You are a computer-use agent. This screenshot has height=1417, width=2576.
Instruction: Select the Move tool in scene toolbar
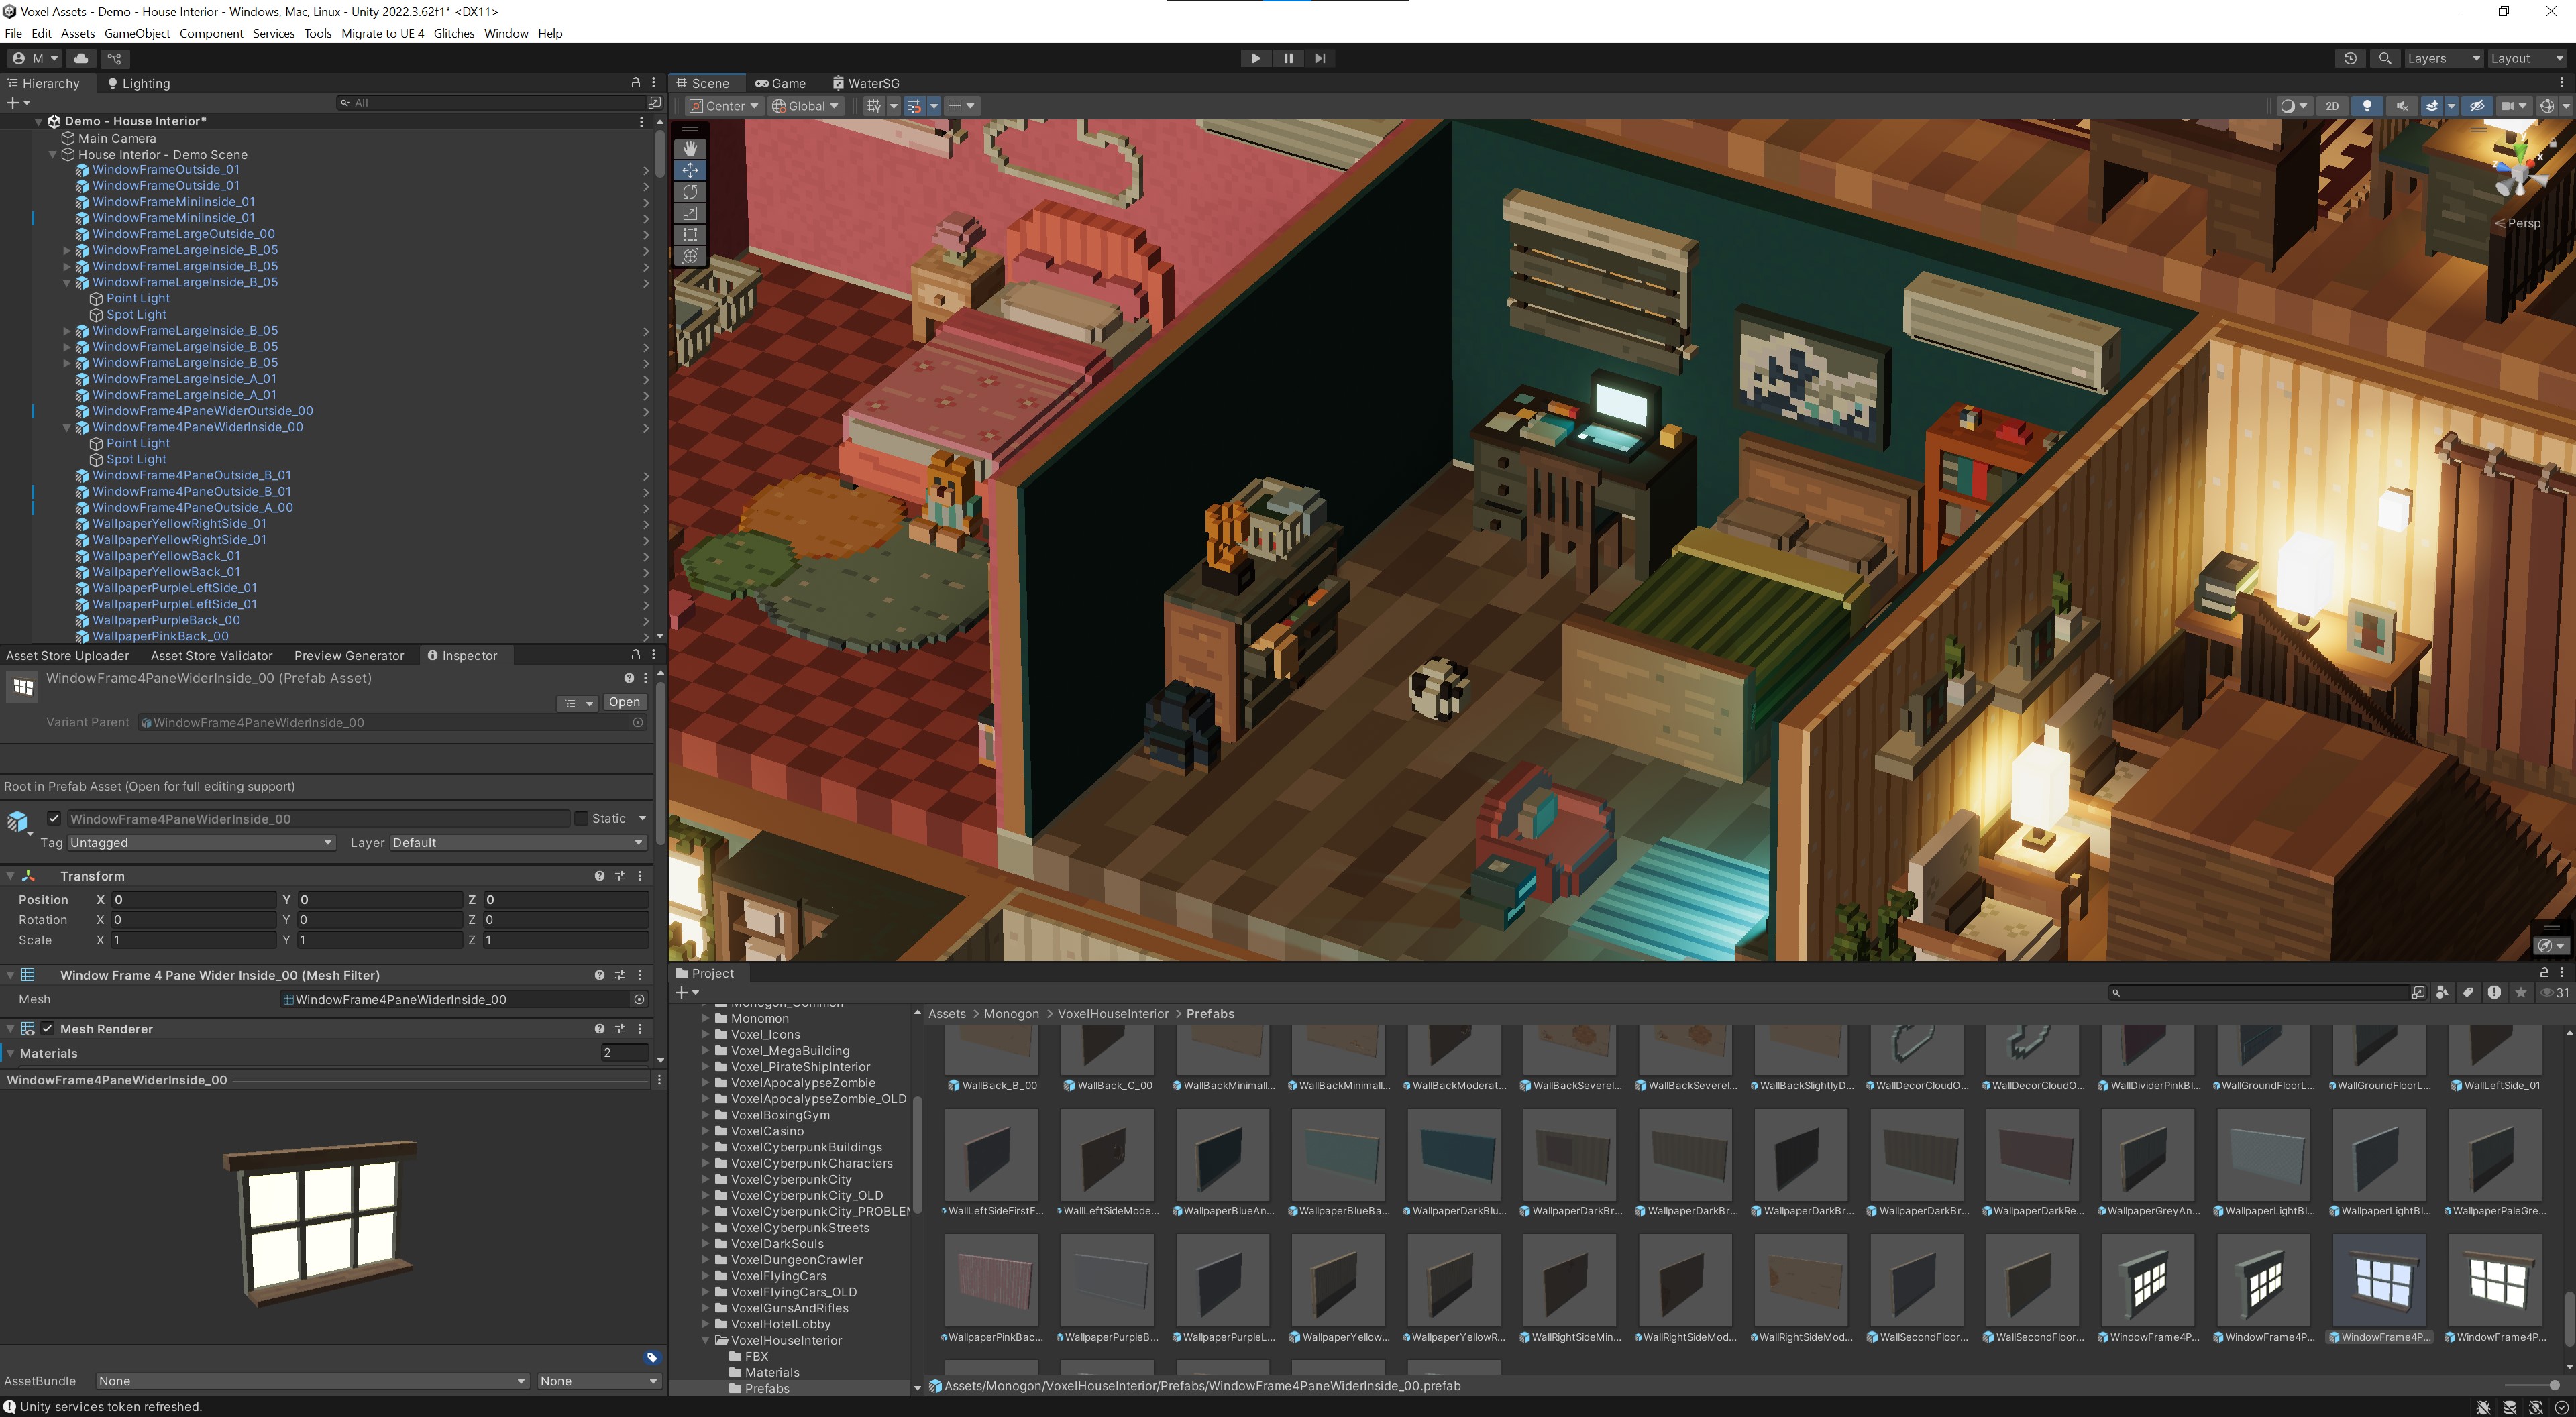tap(690, 170)
